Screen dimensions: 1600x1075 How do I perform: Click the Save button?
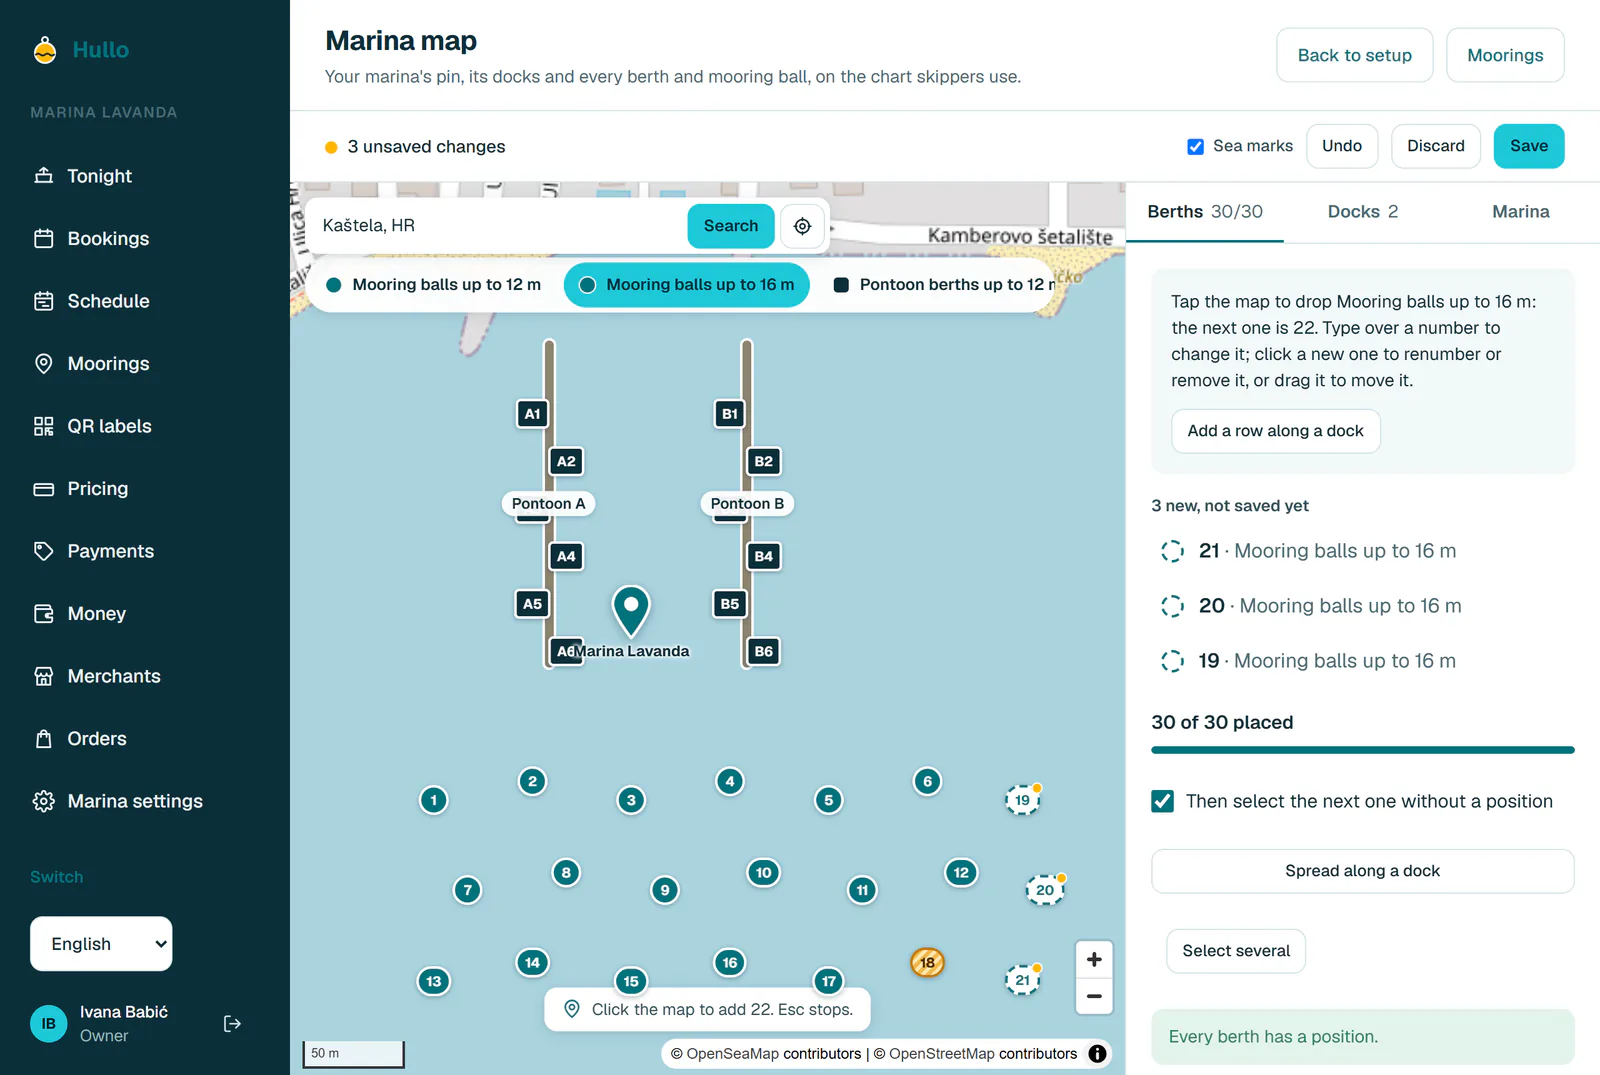1529,146
